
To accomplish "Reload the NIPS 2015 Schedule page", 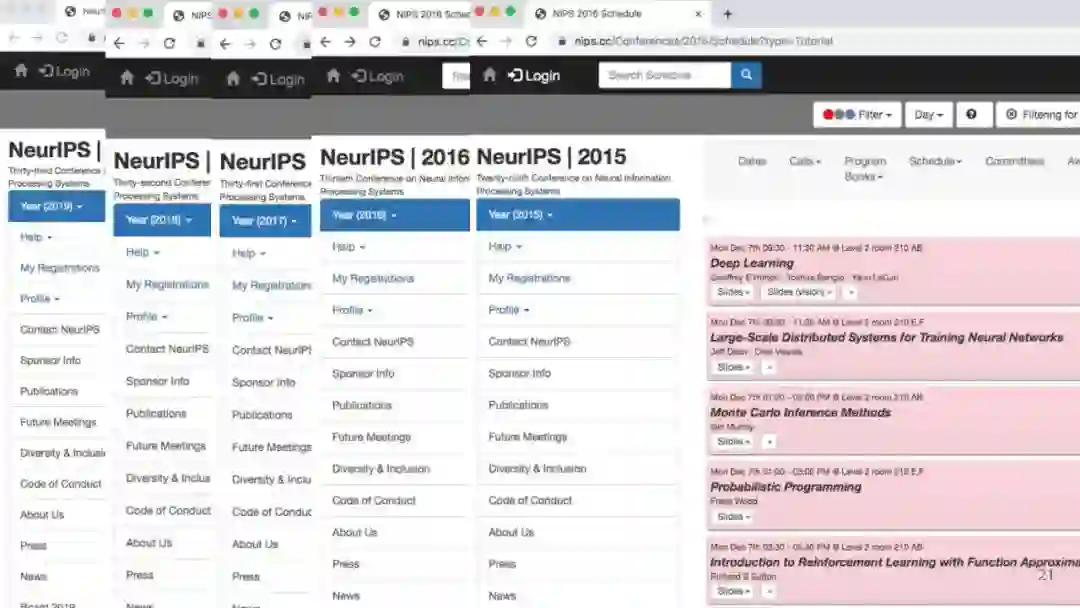I will (531, 41).
